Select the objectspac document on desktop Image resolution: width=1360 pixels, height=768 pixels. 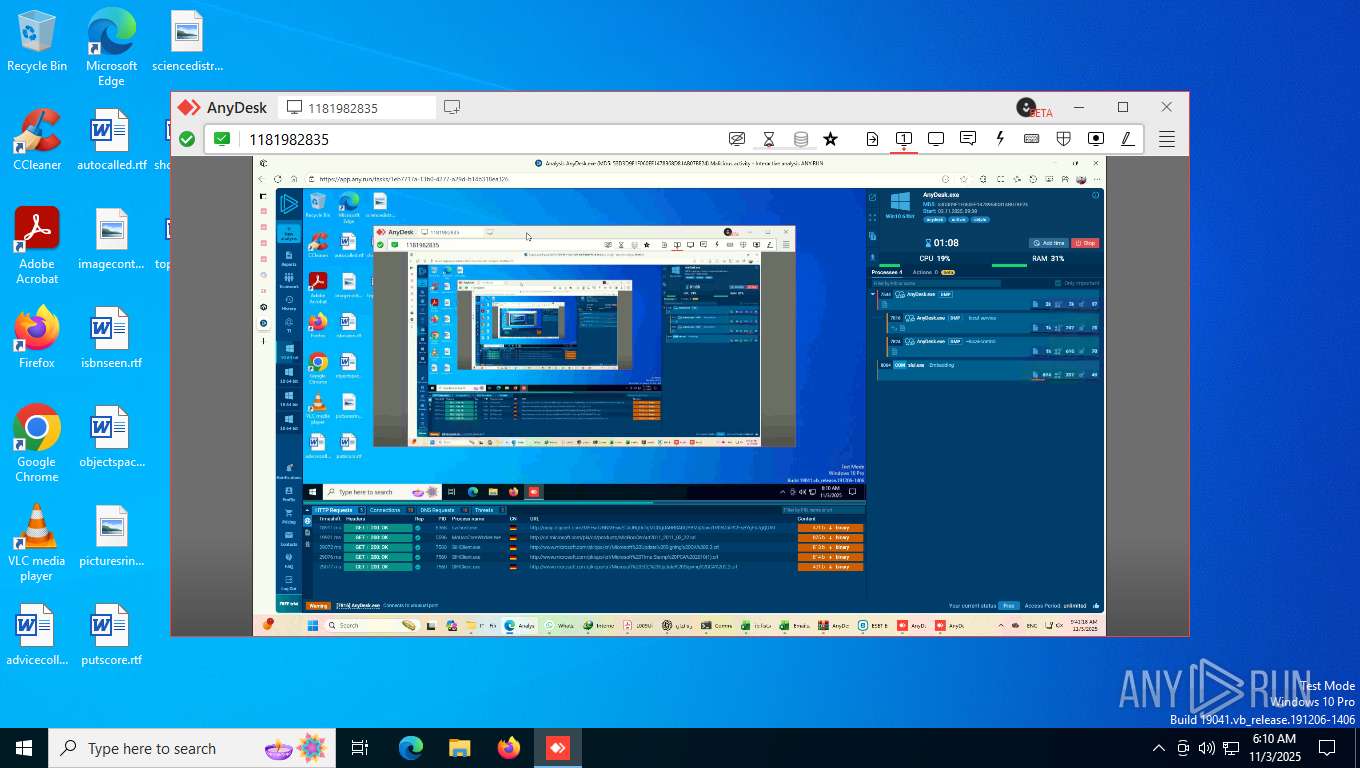point(111,436)
